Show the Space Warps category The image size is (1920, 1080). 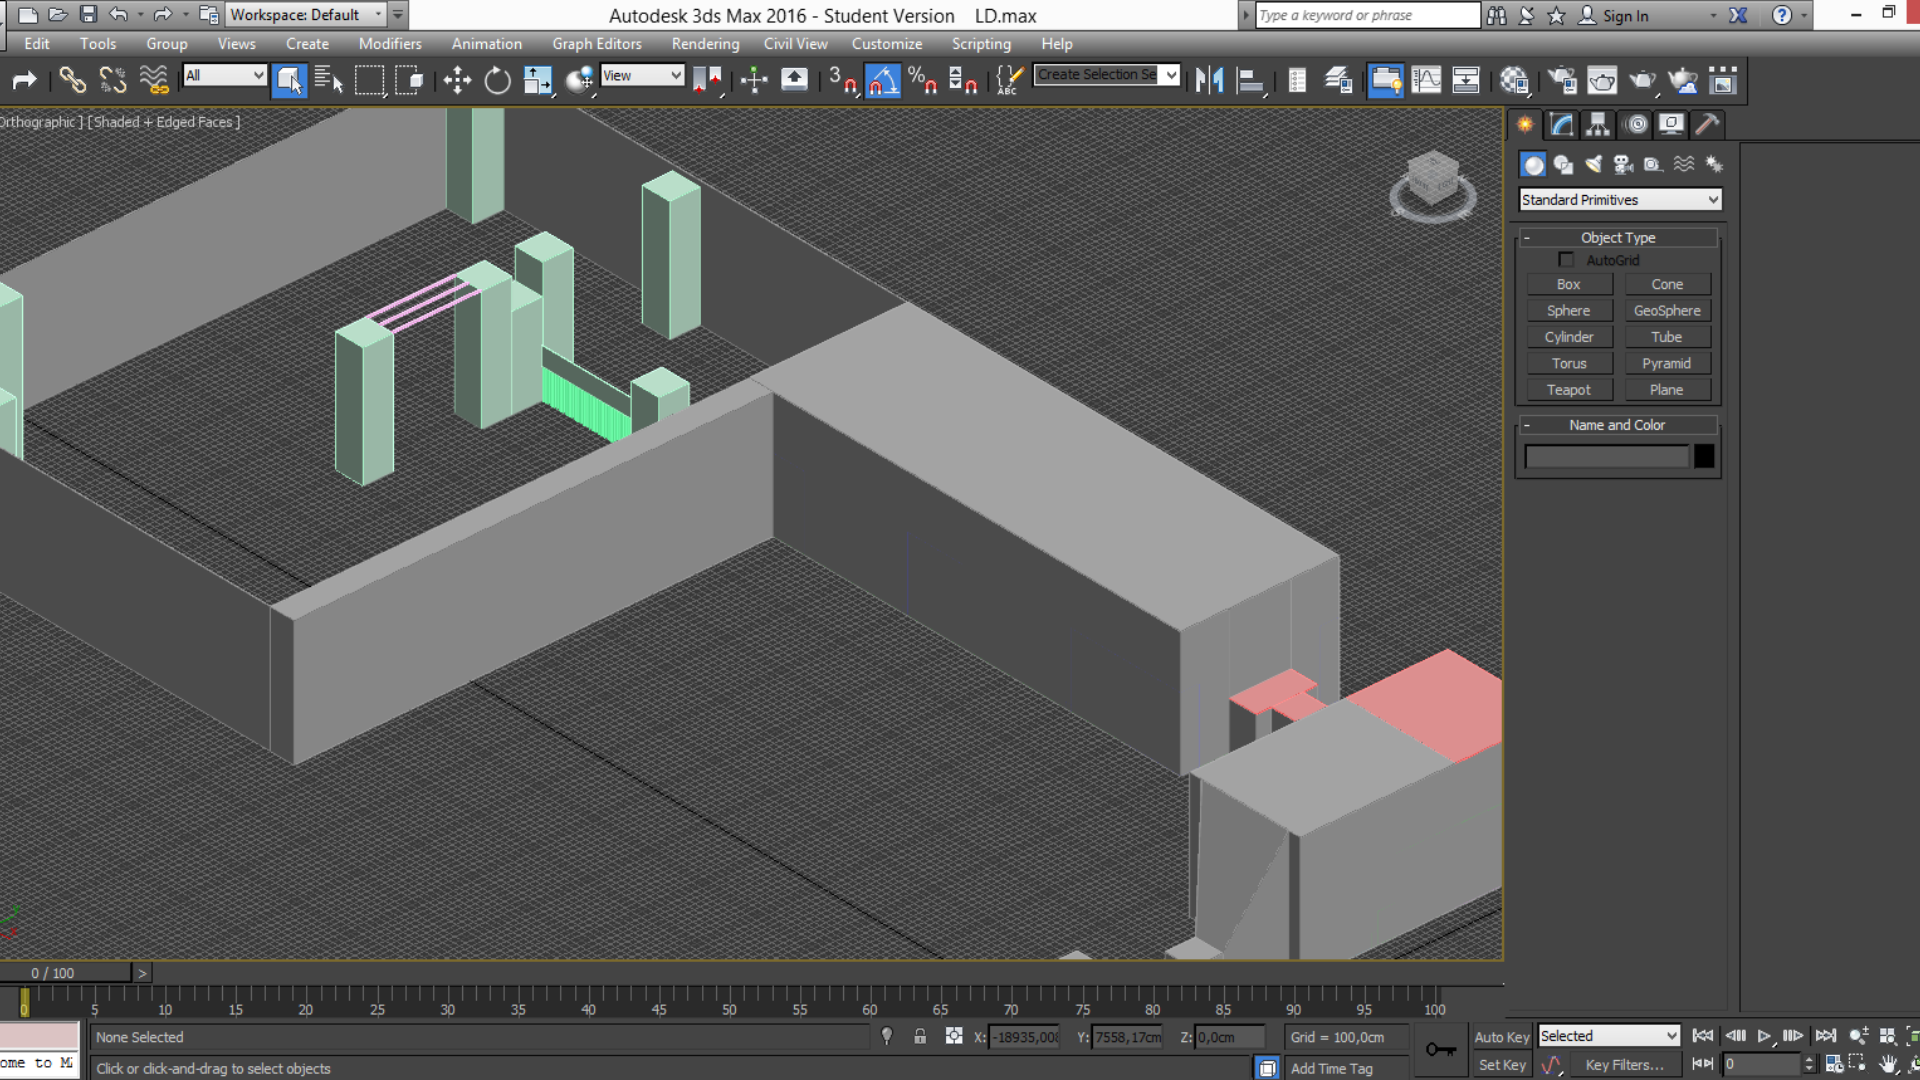pyautogui.click(x=1684, y=164)
